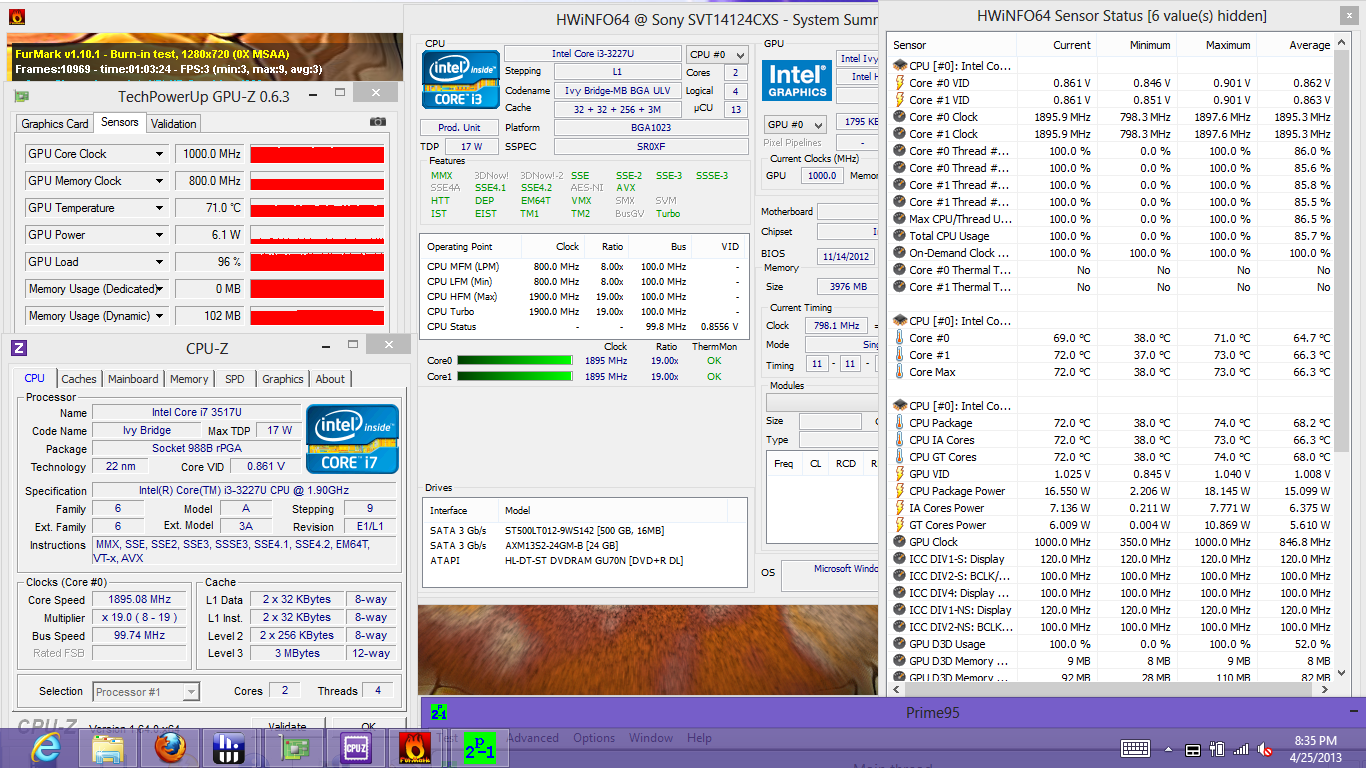Open Prime95 Options menu

(x=594, y=738)
